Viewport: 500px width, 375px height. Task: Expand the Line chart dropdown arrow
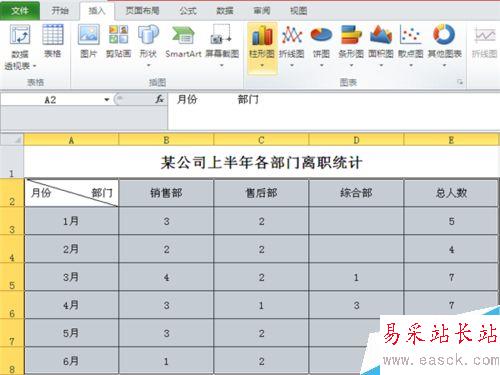[292, 66]
